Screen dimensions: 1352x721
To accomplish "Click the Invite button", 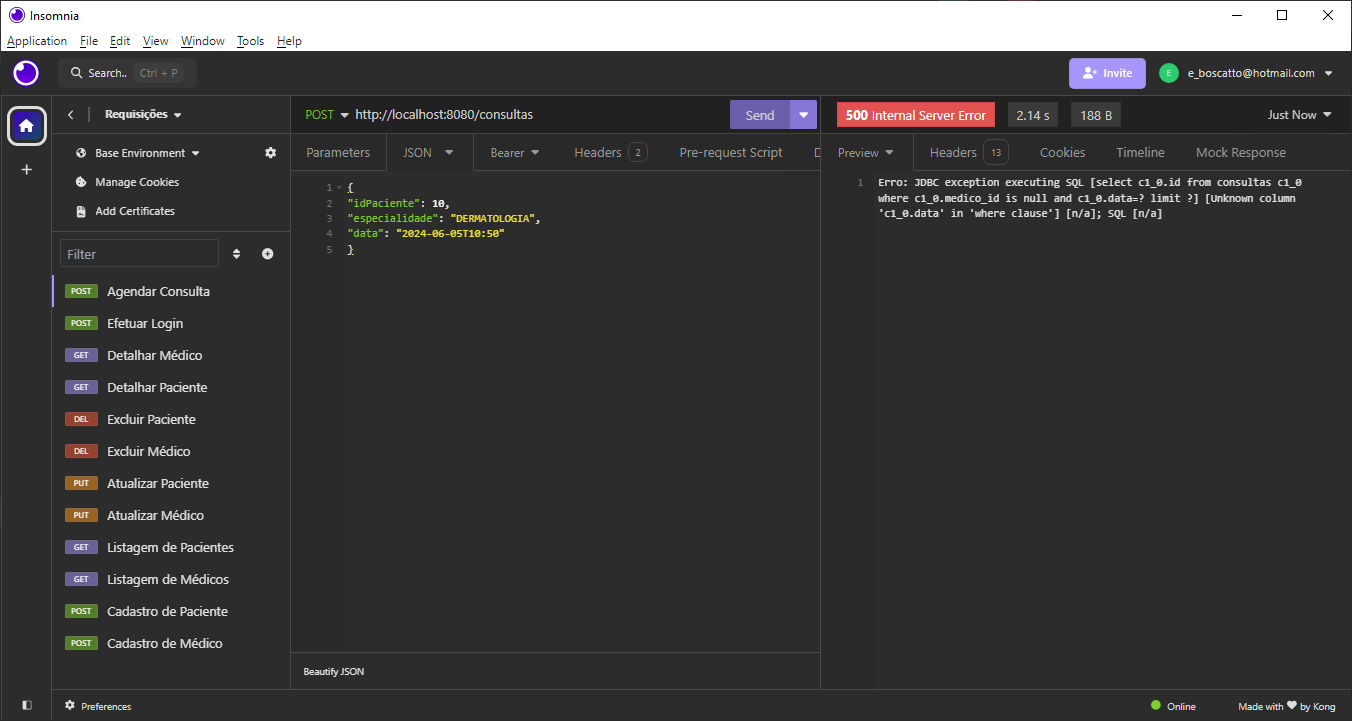I will pyautogui.click(x=1107, y=73).
